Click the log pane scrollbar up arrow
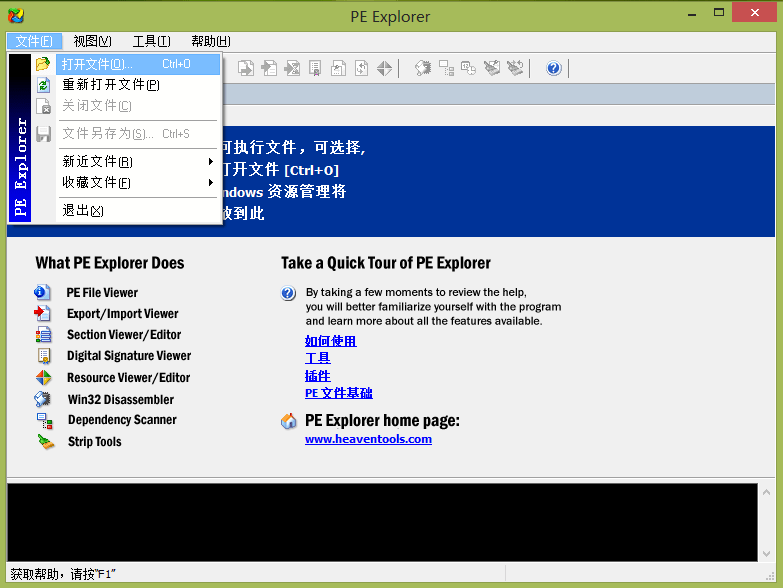This screenshot has height=588, width=783. click(767, 492)
